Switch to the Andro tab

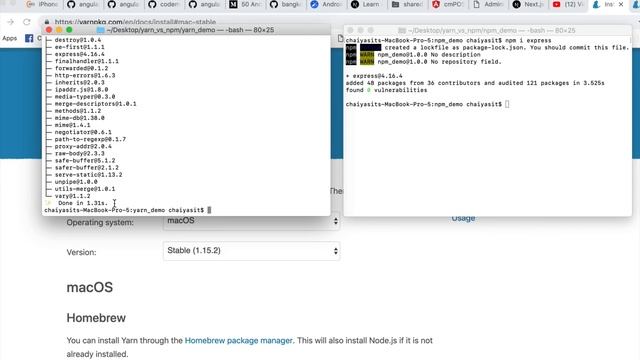(326, 4)
